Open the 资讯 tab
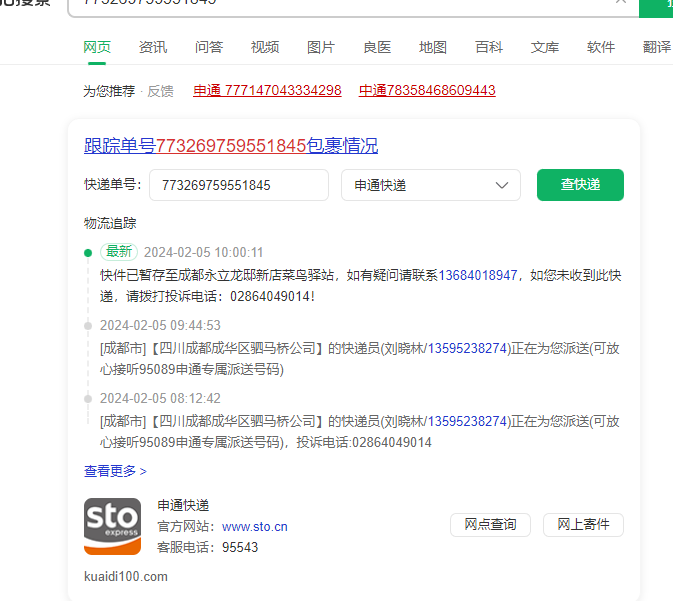Viewport: 673px width, 601px height. click(x=153, y=47)
